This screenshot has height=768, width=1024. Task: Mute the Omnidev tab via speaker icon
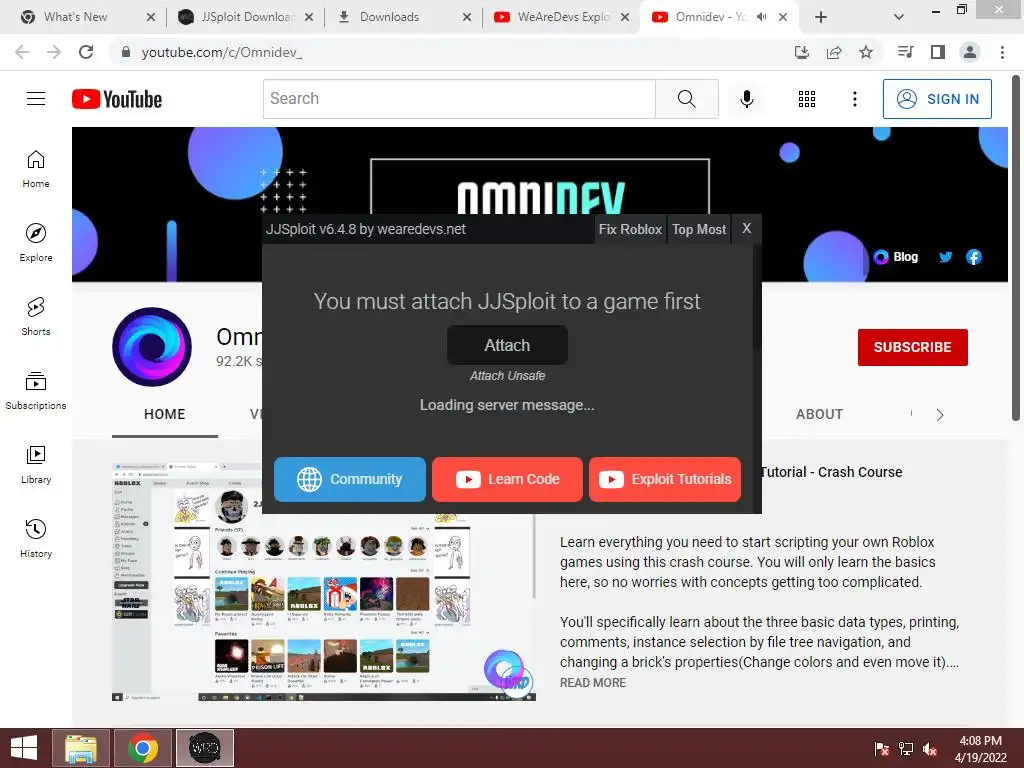coord(761,17)
